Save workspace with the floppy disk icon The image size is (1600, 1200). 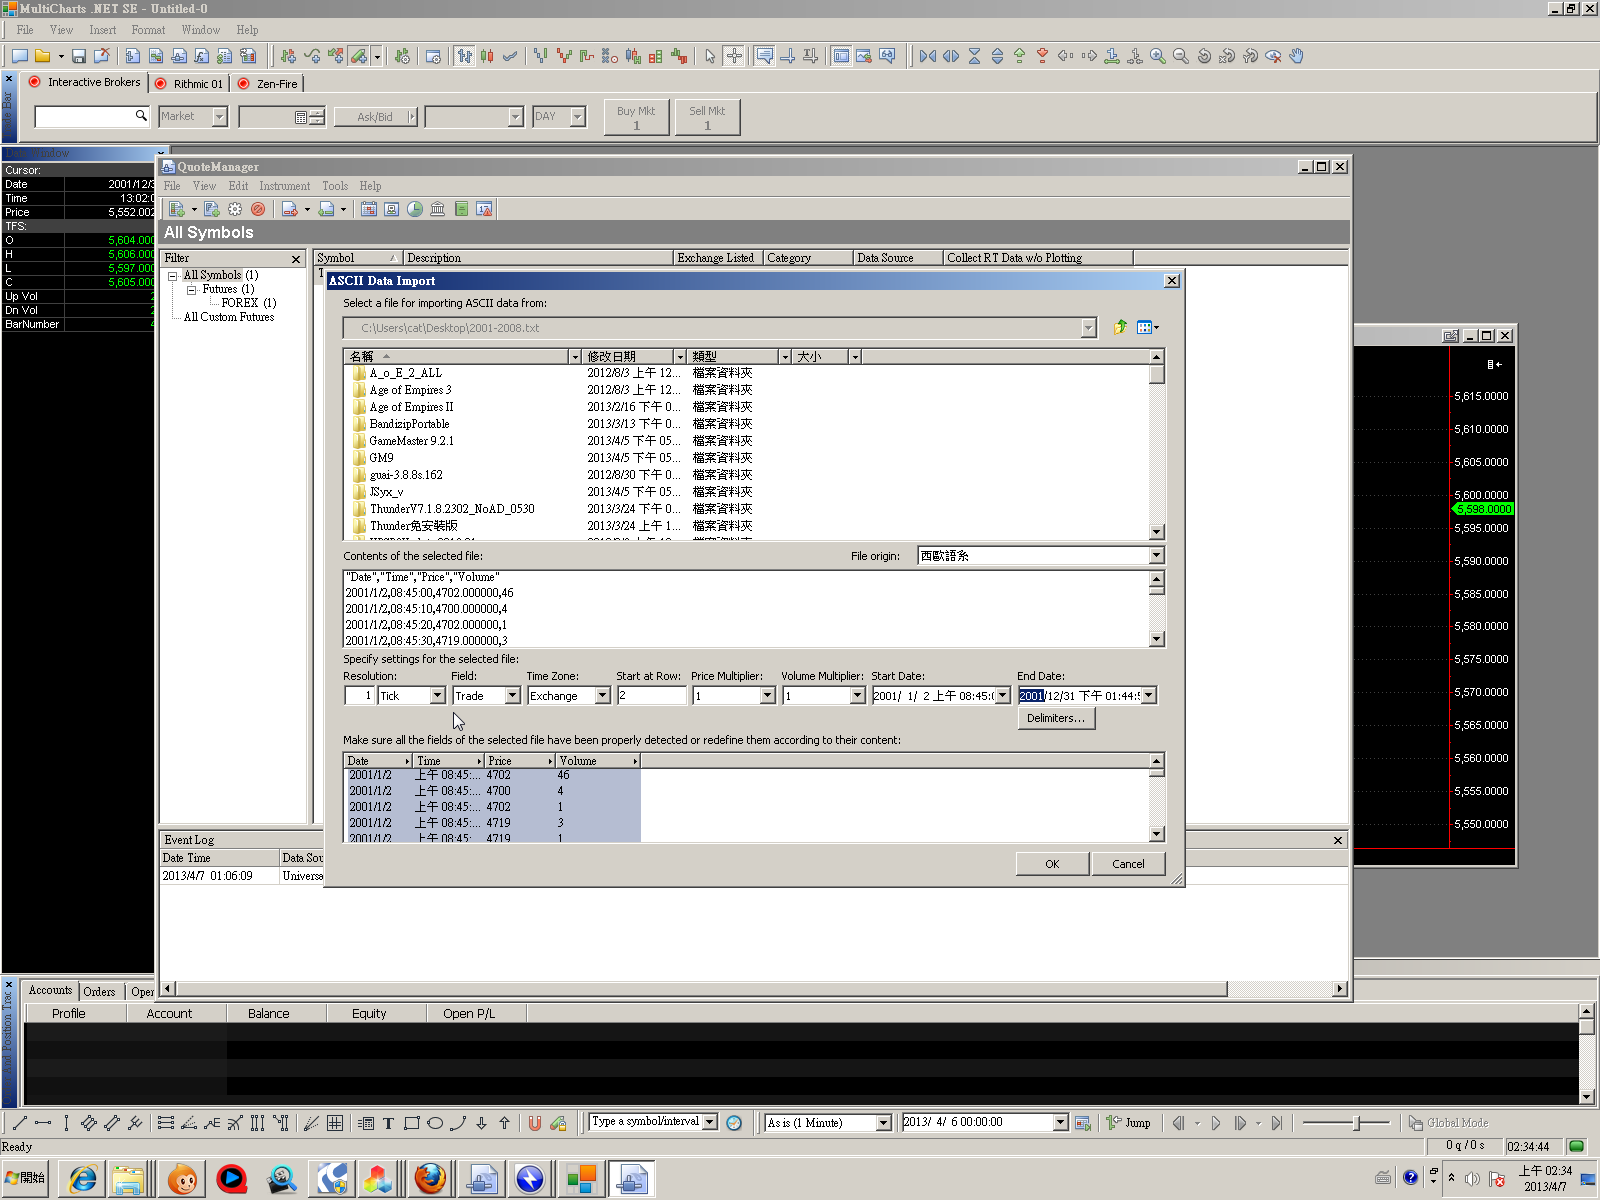pos(79,56)
